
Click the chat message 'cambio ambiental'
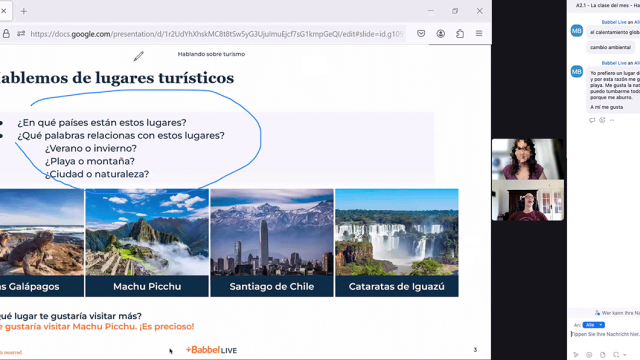pyautogui.click(x=610, y=47)
